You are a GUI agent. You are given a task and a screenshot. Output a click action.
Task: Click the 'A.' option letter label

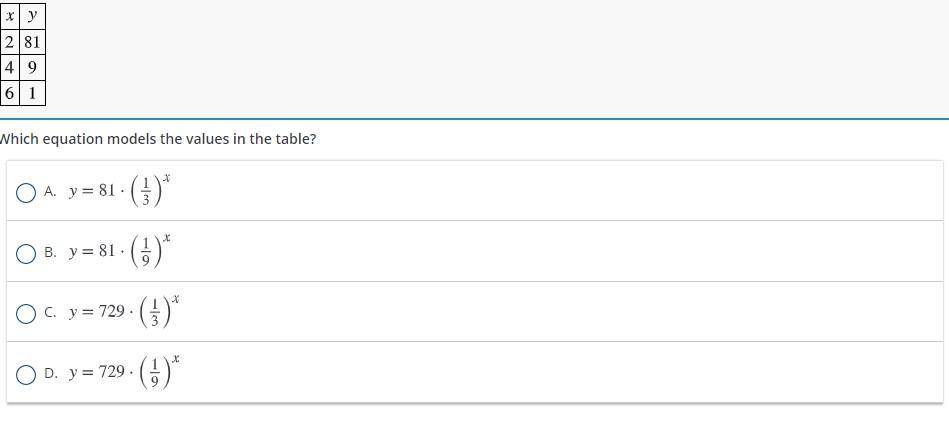pyautogui.click(x=50, y=192)
